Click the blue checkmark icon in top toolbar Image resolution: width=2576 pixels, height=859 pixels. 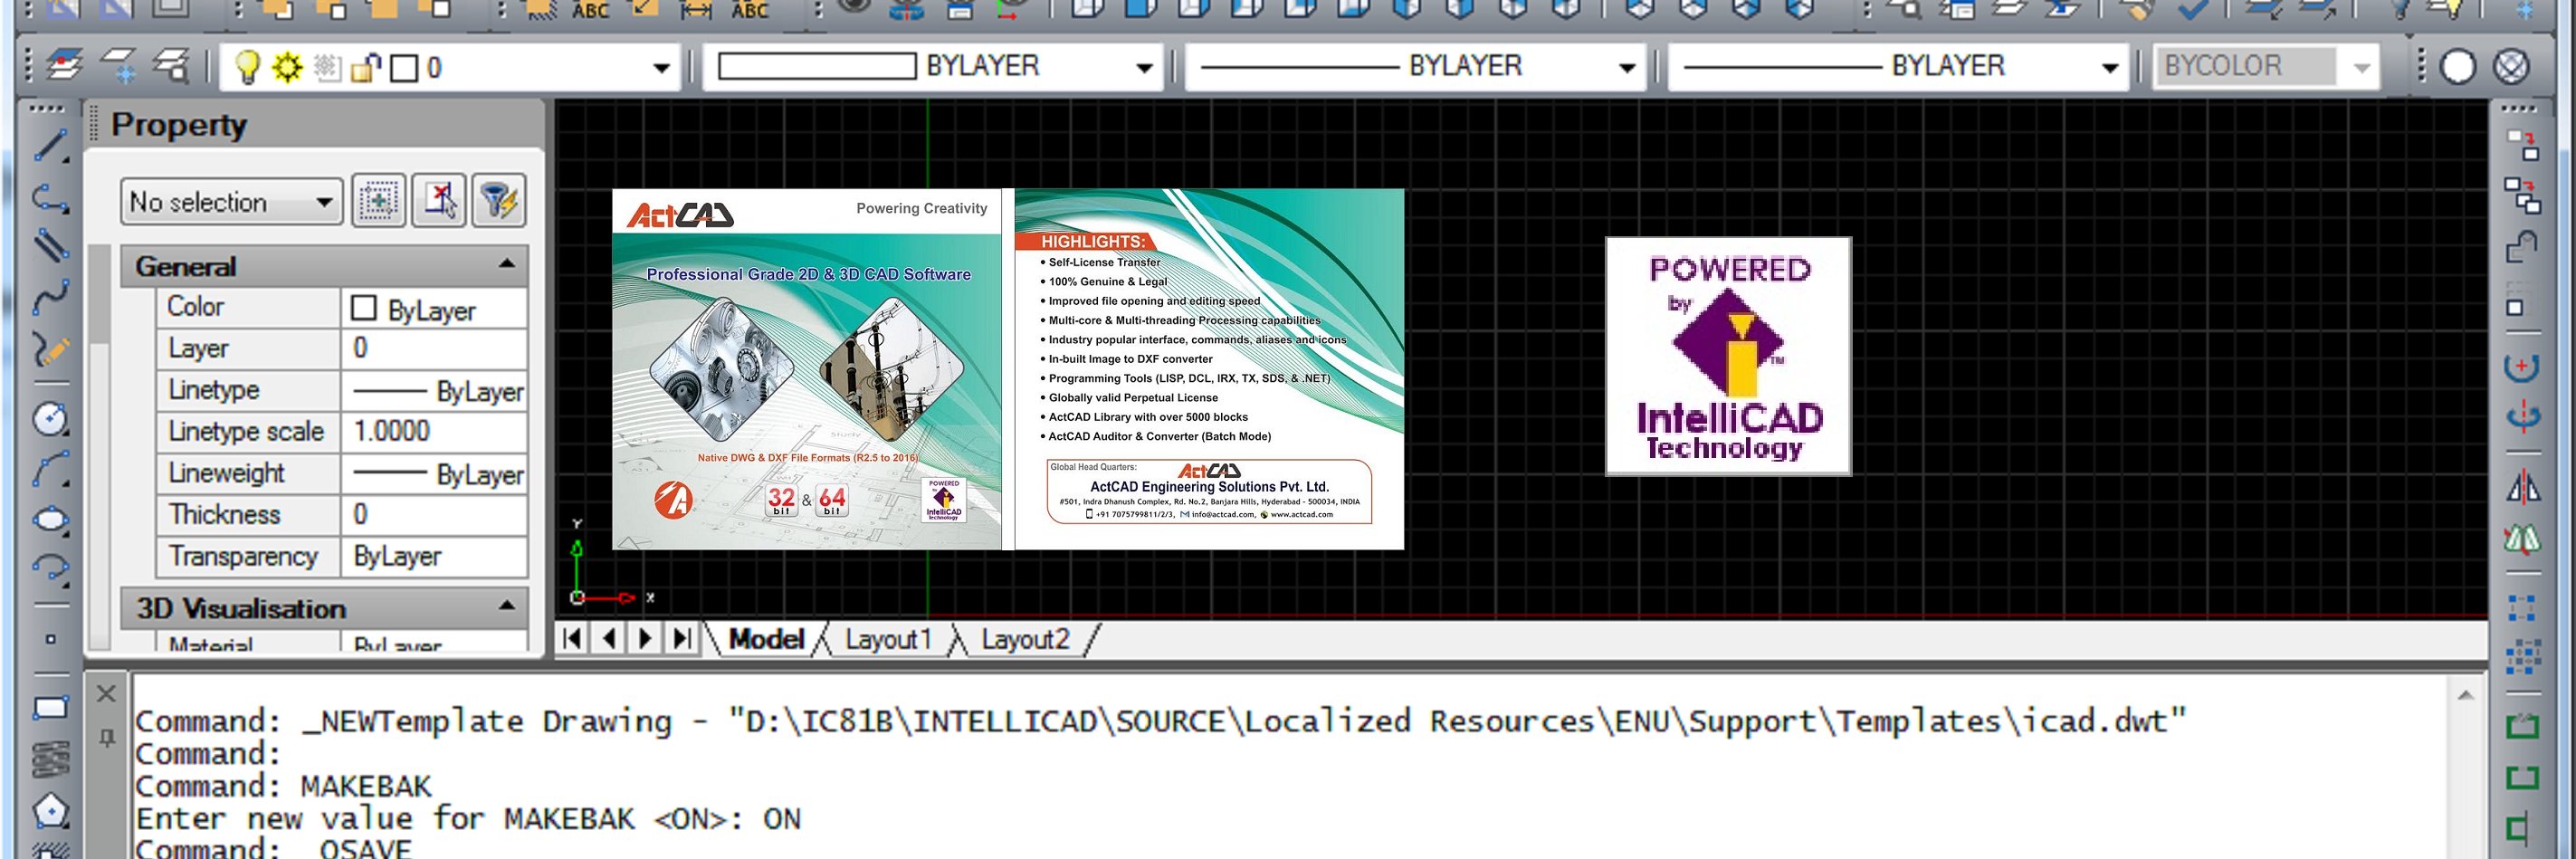coord(2194,10)
